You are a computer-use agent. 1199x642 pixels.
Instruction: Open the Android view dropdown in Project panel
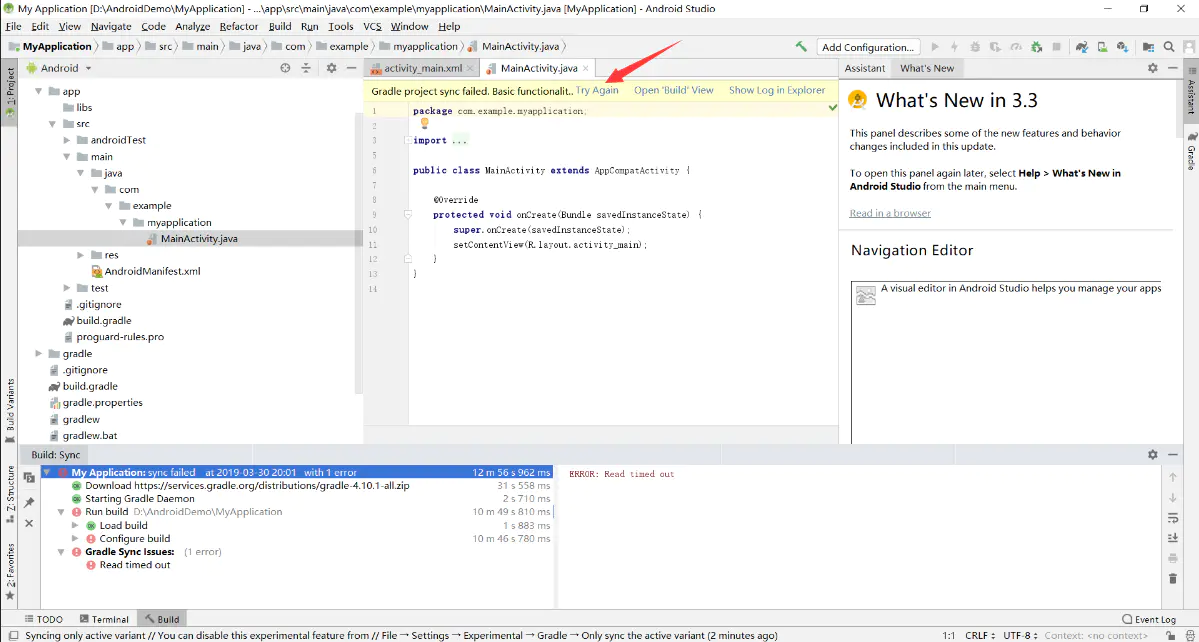click(x=59, y=68)
